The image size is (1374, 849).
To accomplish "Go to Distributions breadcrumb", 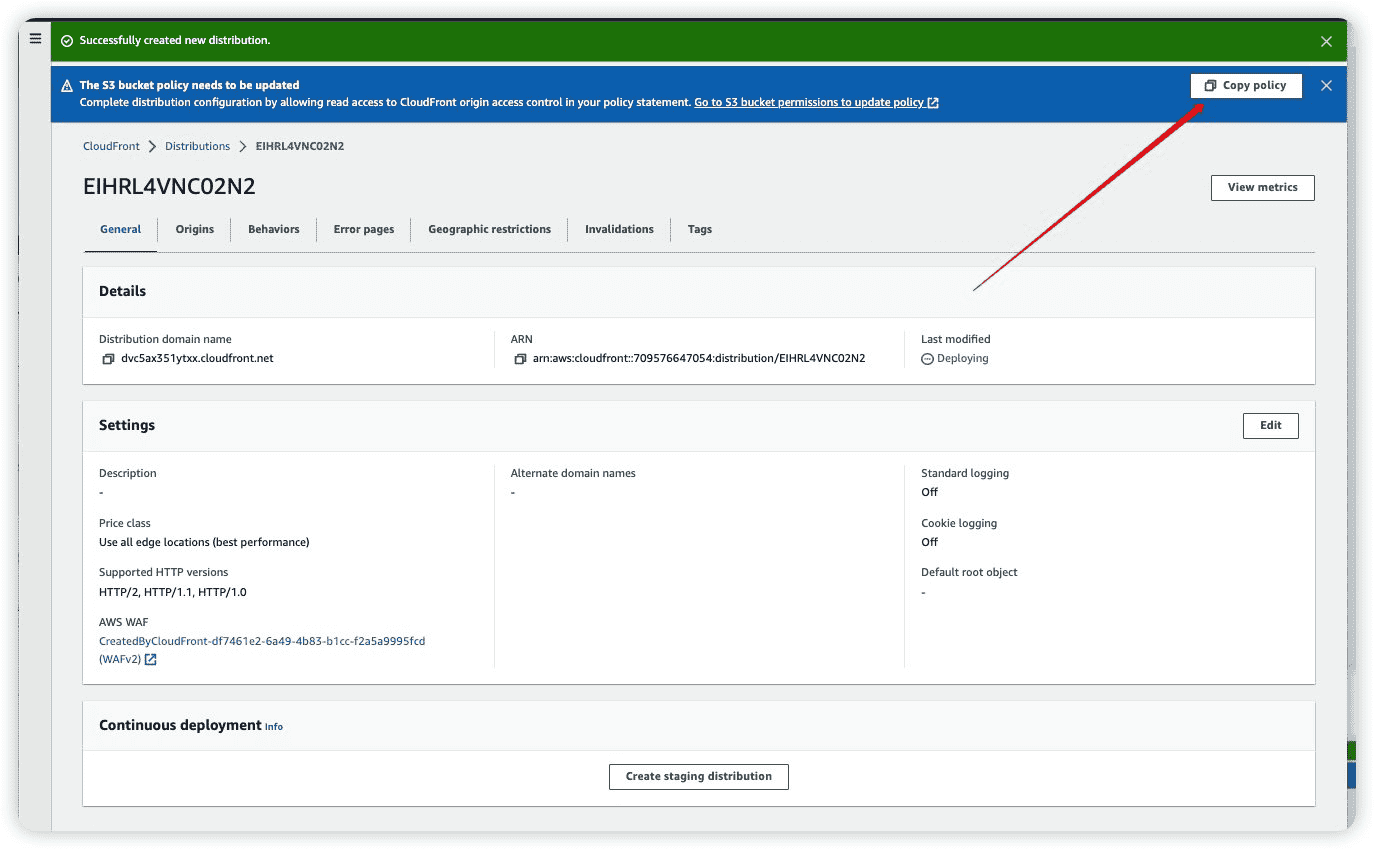I will click(197, 146).
